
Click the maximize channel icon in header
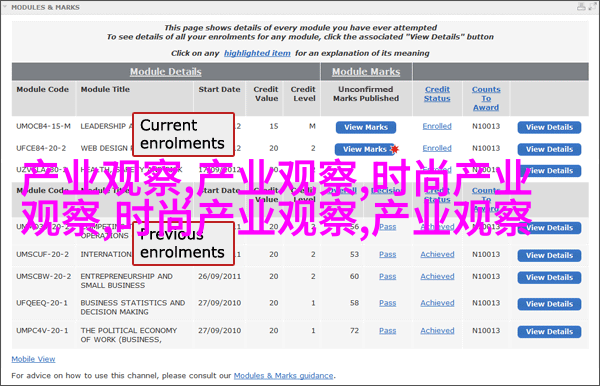(x=593, y=7)
